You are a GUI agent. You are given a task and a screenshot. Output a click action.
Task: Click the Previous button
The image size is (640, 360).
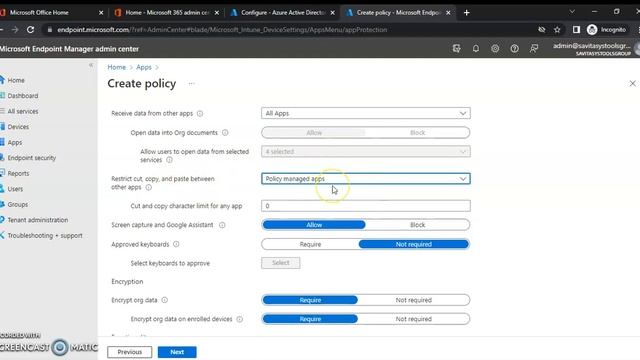click(129, 352)
